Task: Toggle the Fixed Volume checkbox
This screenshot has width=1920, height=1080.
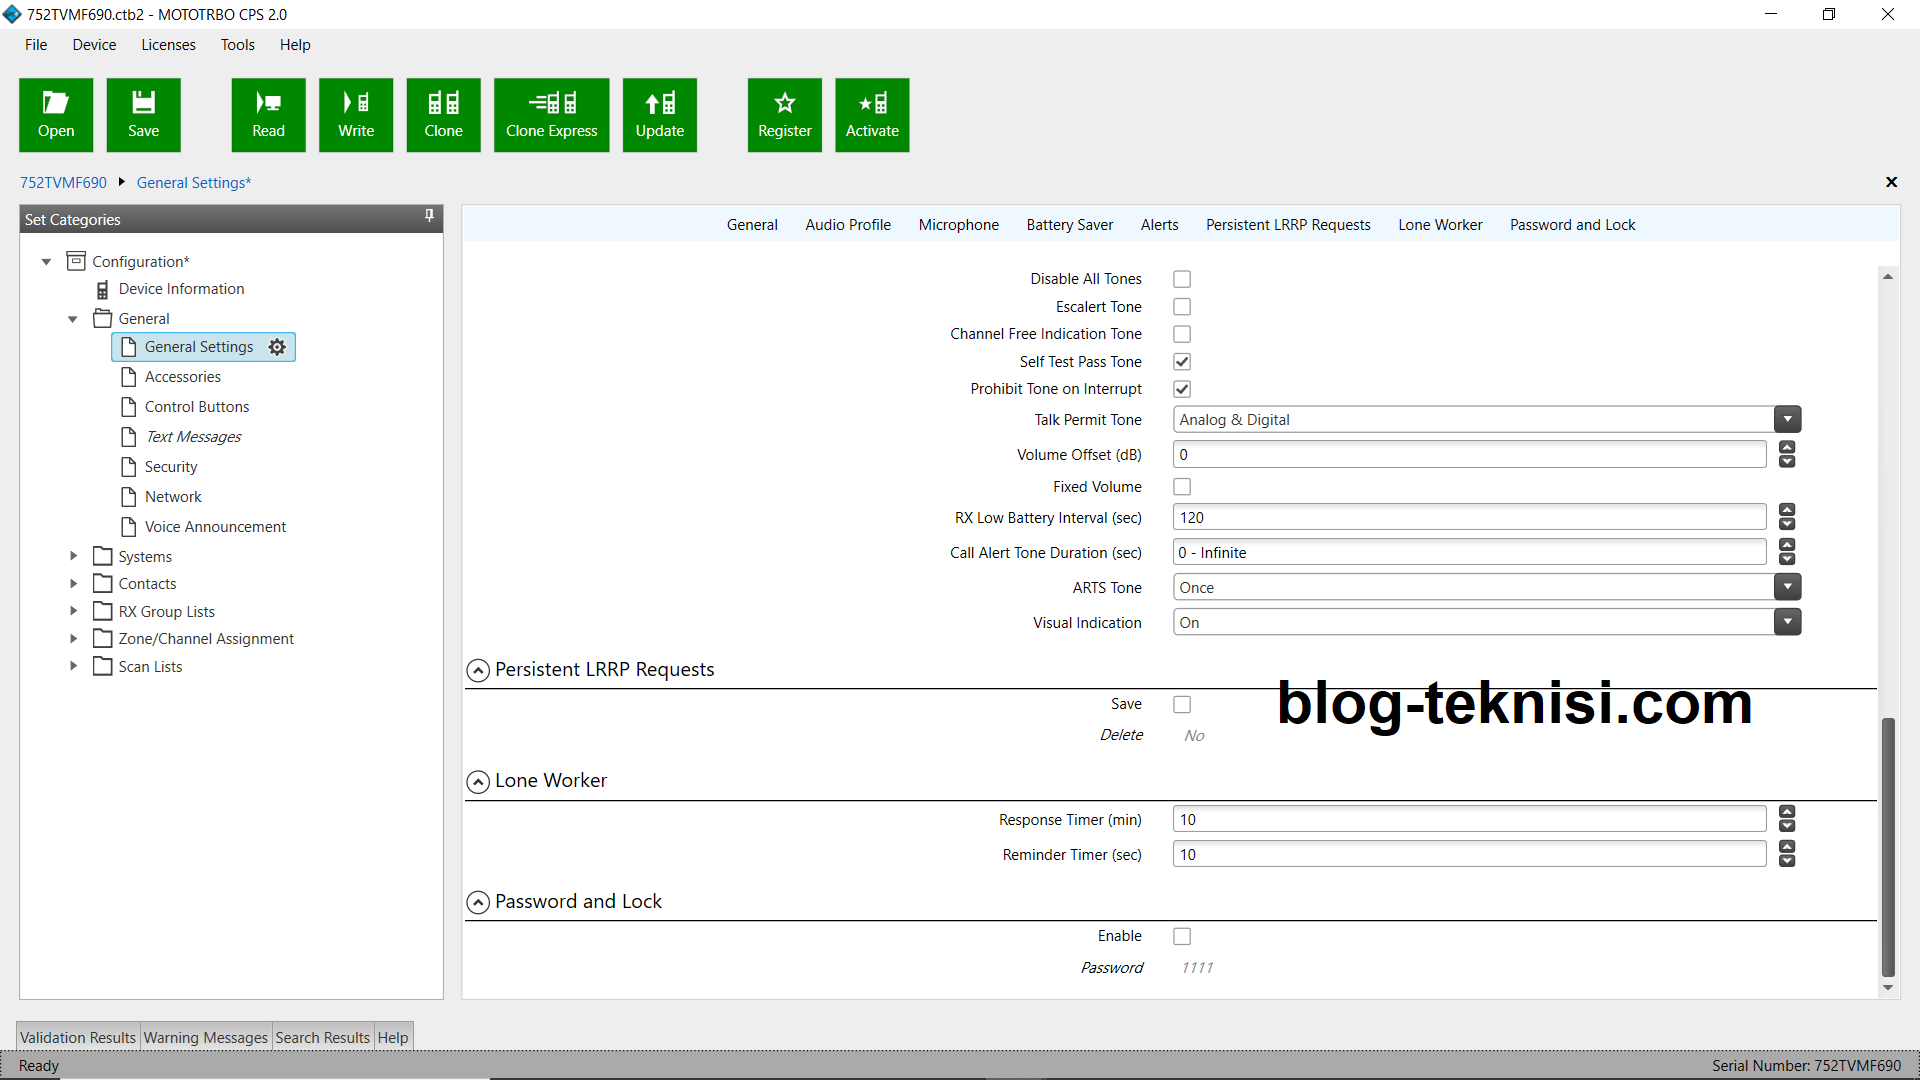Action: click(1182, 487)
